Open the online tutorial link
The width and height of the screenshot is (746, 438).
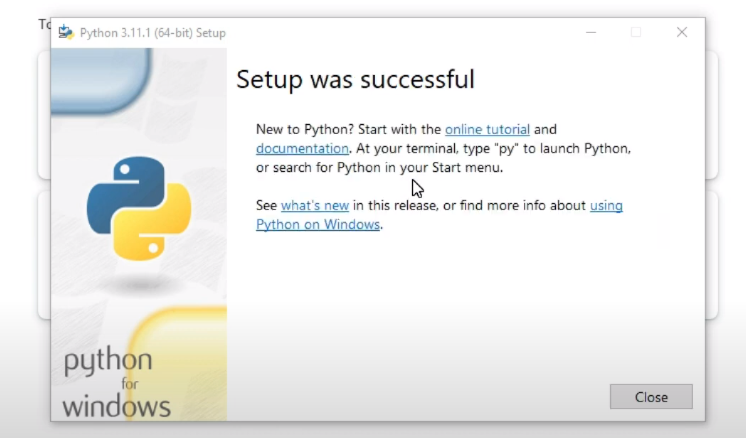(x=487, y=129)
